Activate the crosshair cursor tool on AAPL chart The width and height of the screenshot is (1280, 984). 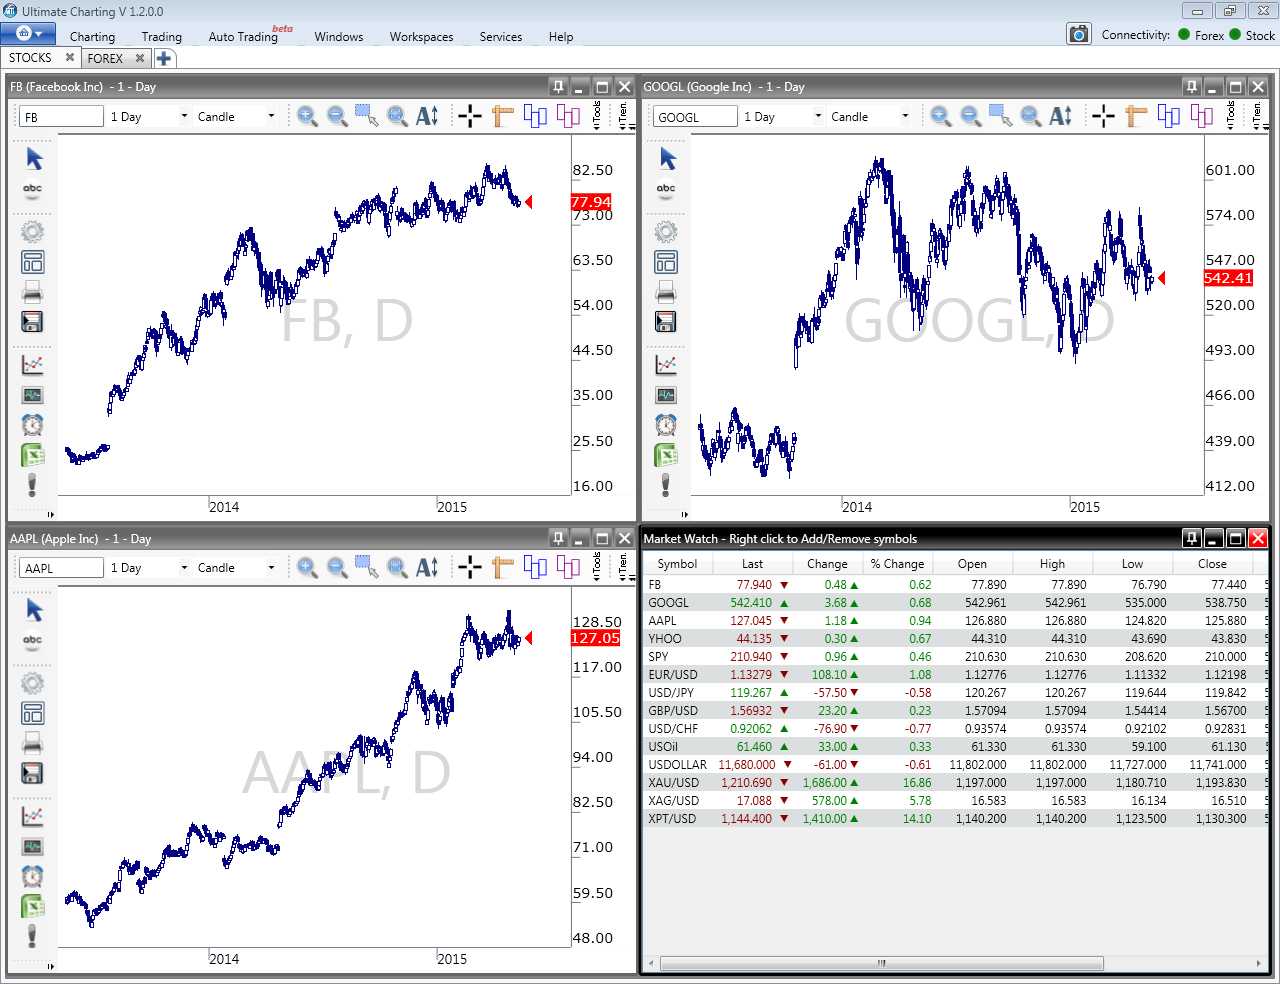point(469,567)
